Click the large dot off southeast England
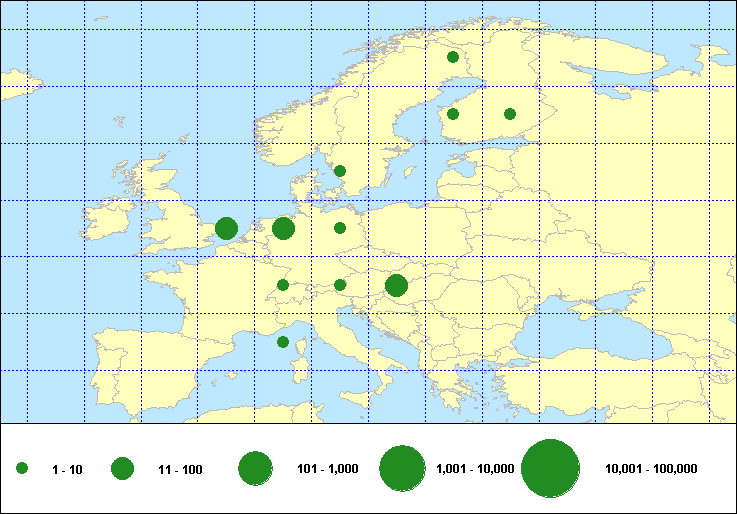Image resolution: width=737 pixels, height=514 pixels. (x=226, y=228)
